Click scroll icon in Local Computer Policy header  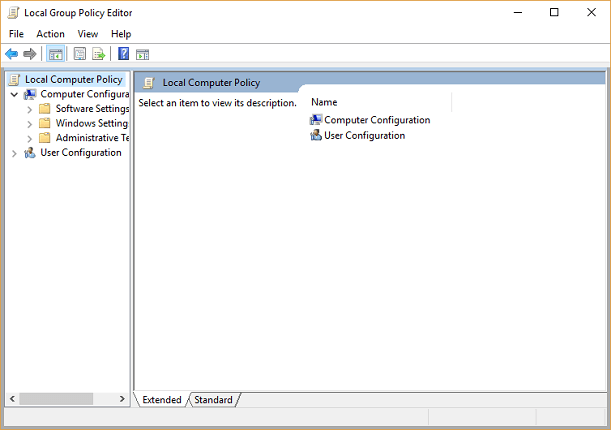(x=148, y=83)
